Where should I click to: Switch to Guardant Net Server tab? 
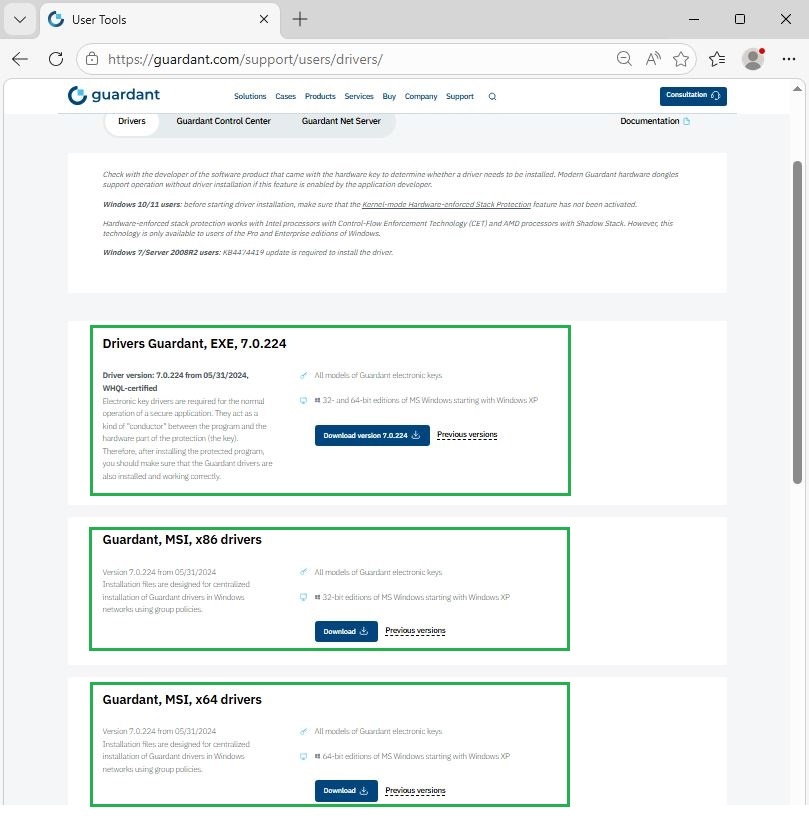pyautogui.click(x=341, y=121)
